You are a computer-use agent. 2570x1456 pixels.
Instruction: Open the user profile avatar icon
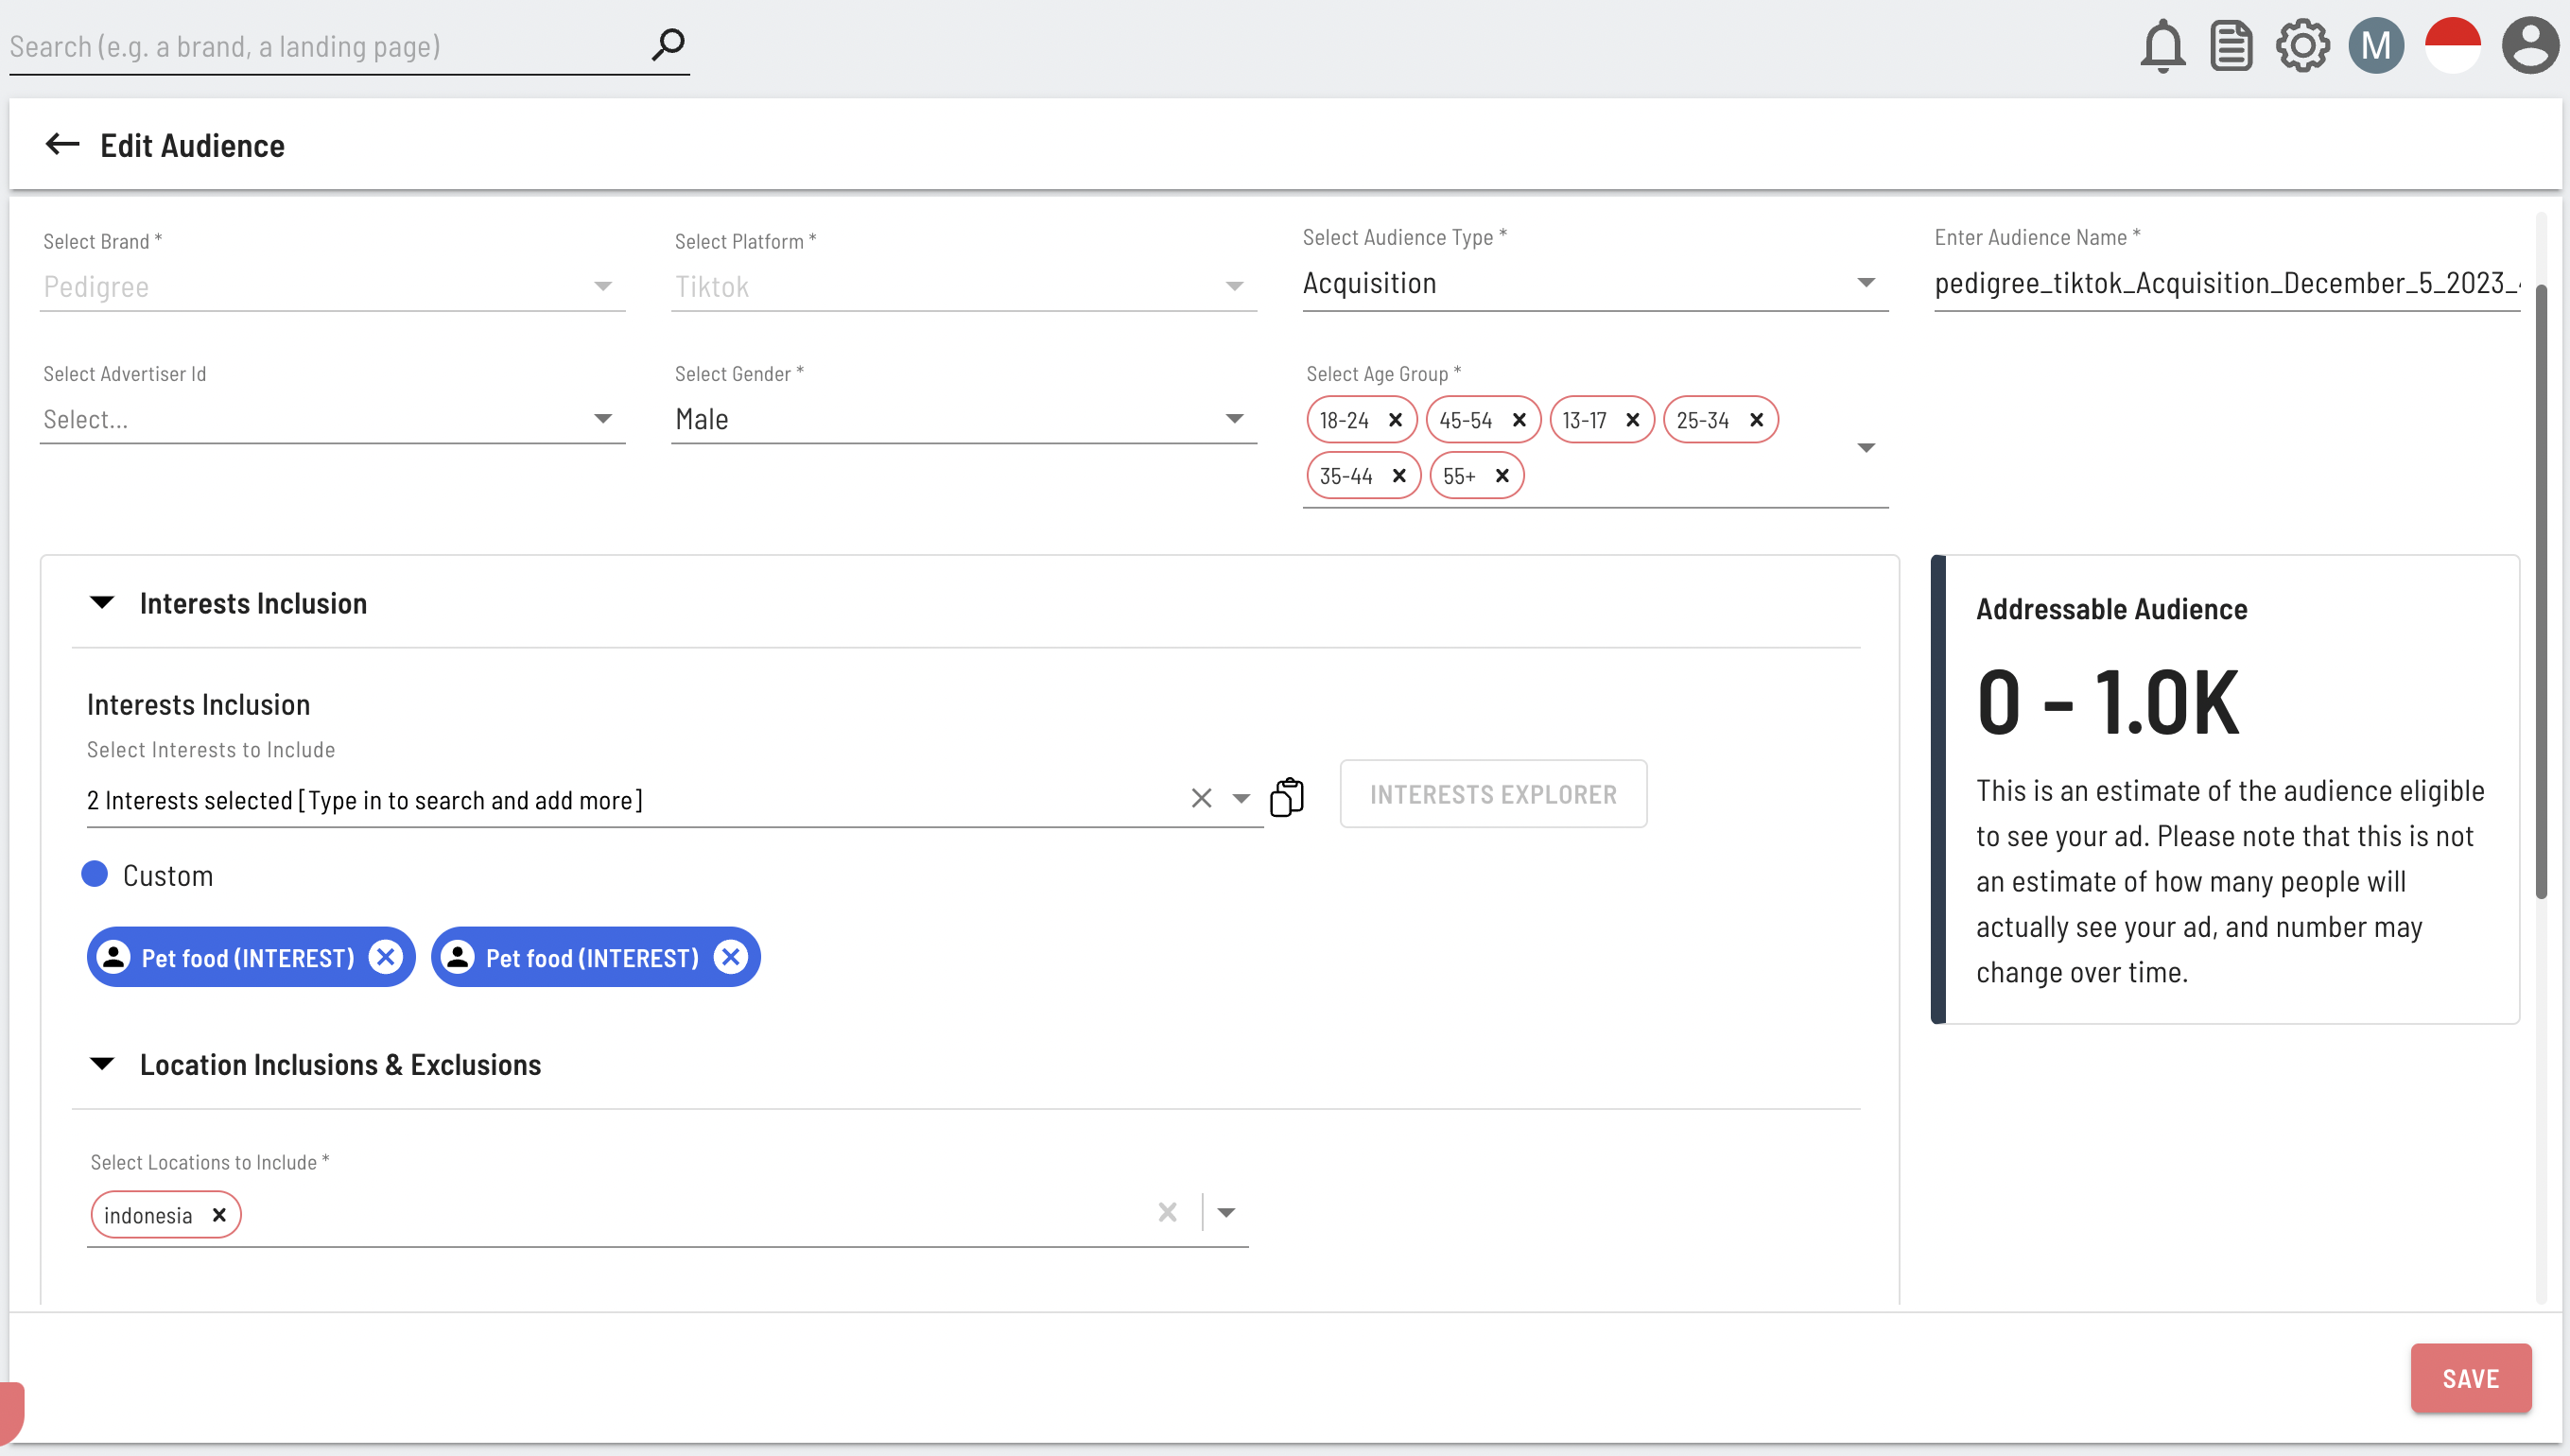[2529, 46]
